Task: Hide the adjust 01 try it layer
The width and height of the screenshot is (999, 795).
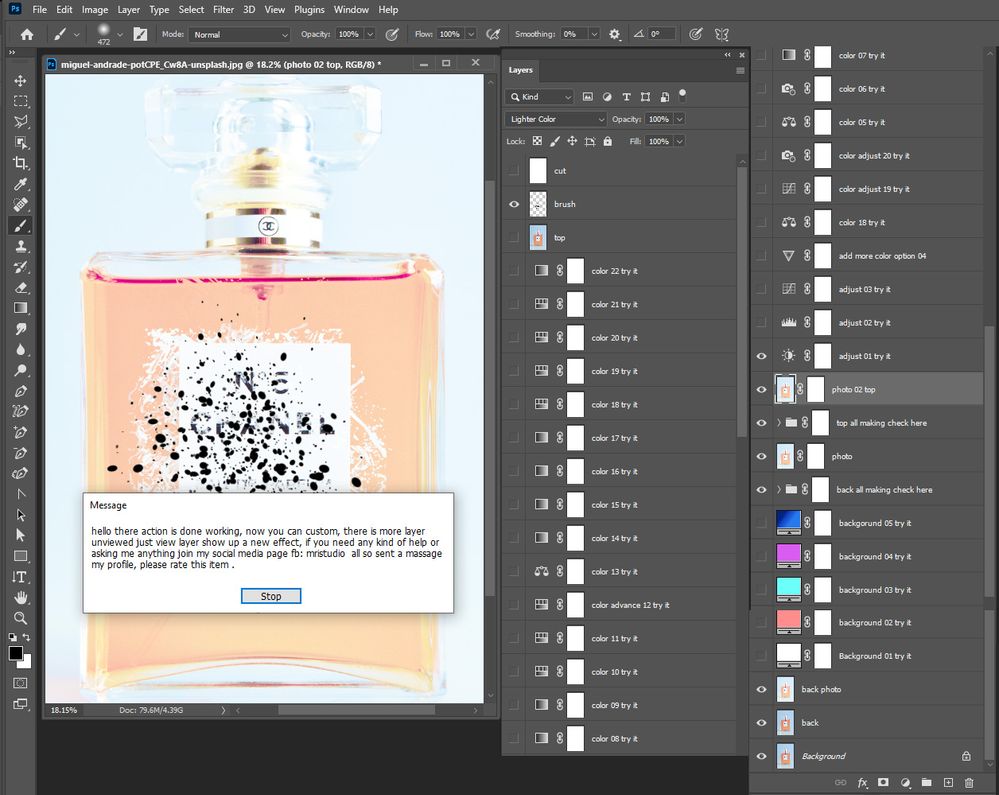Action: pos(761,356)
